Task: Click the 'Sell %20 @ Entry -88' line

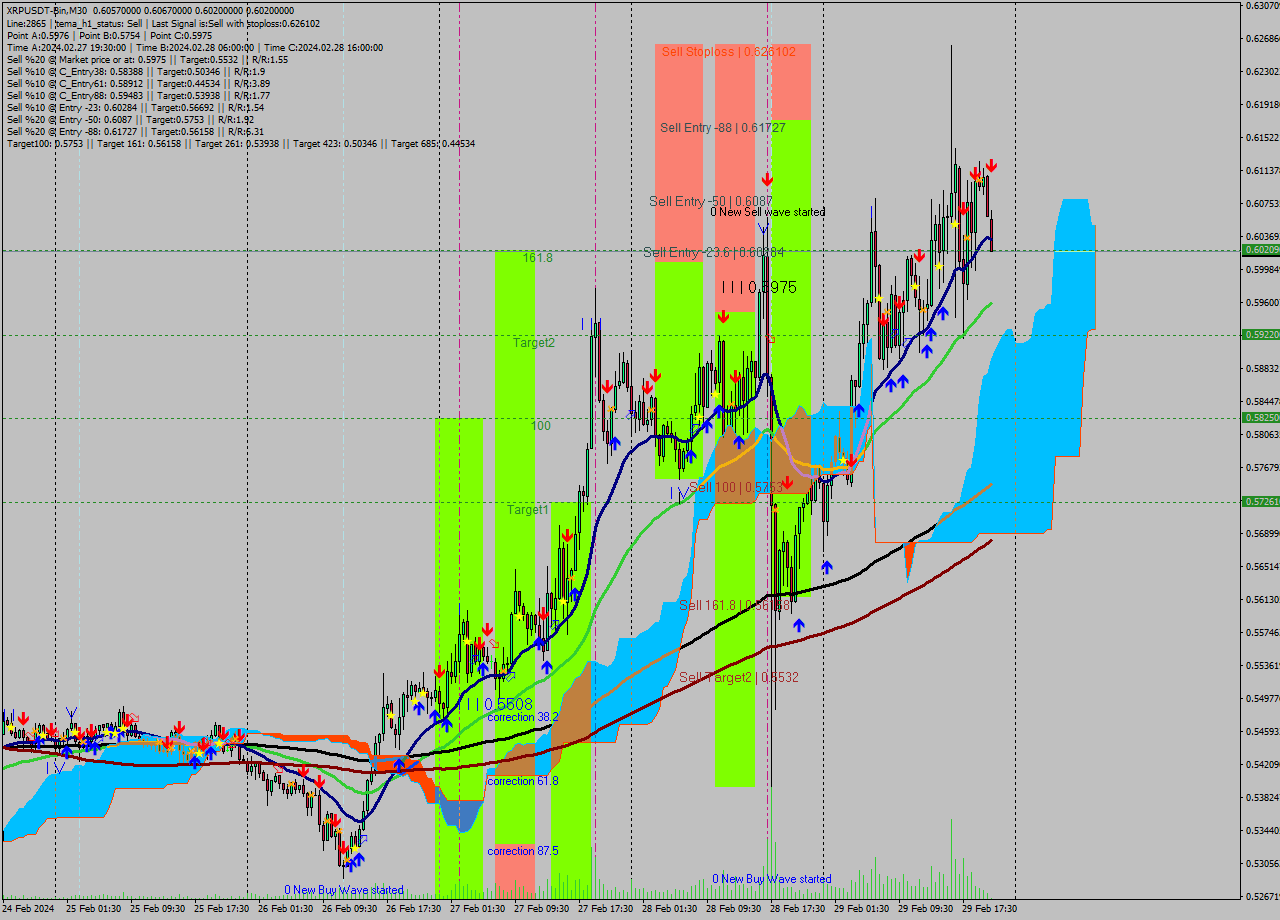Action: [135, 131]
